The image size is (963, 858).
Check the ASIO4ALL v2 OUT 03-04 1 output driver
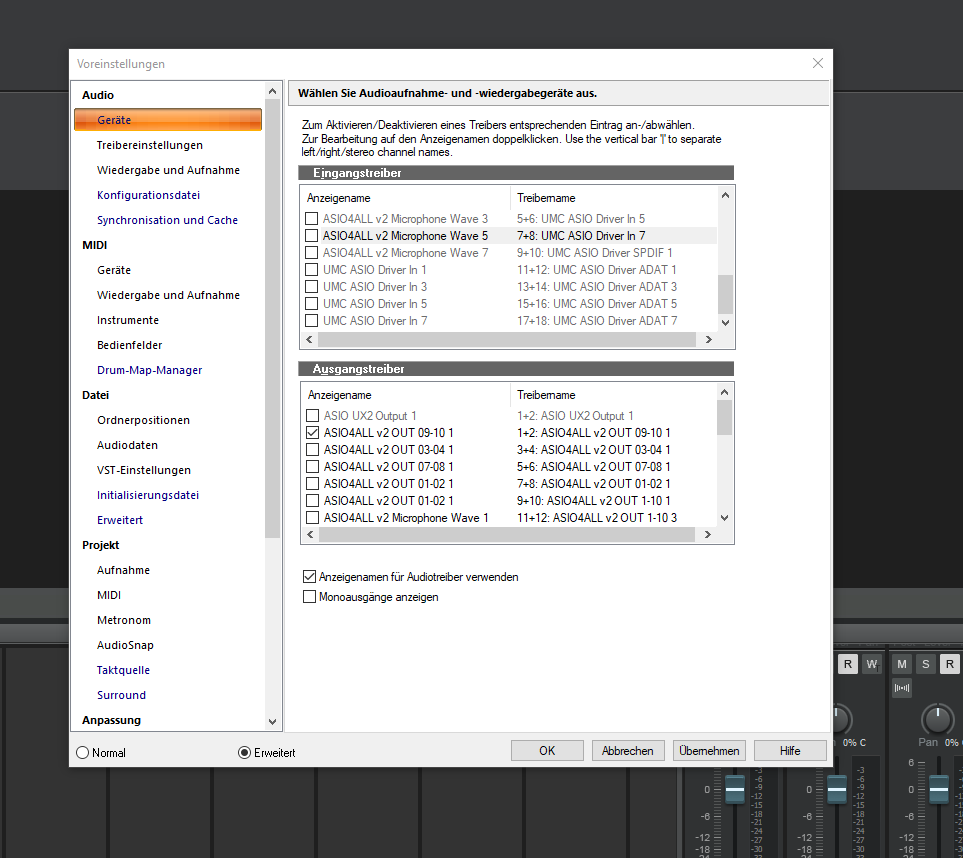(313, 450)
